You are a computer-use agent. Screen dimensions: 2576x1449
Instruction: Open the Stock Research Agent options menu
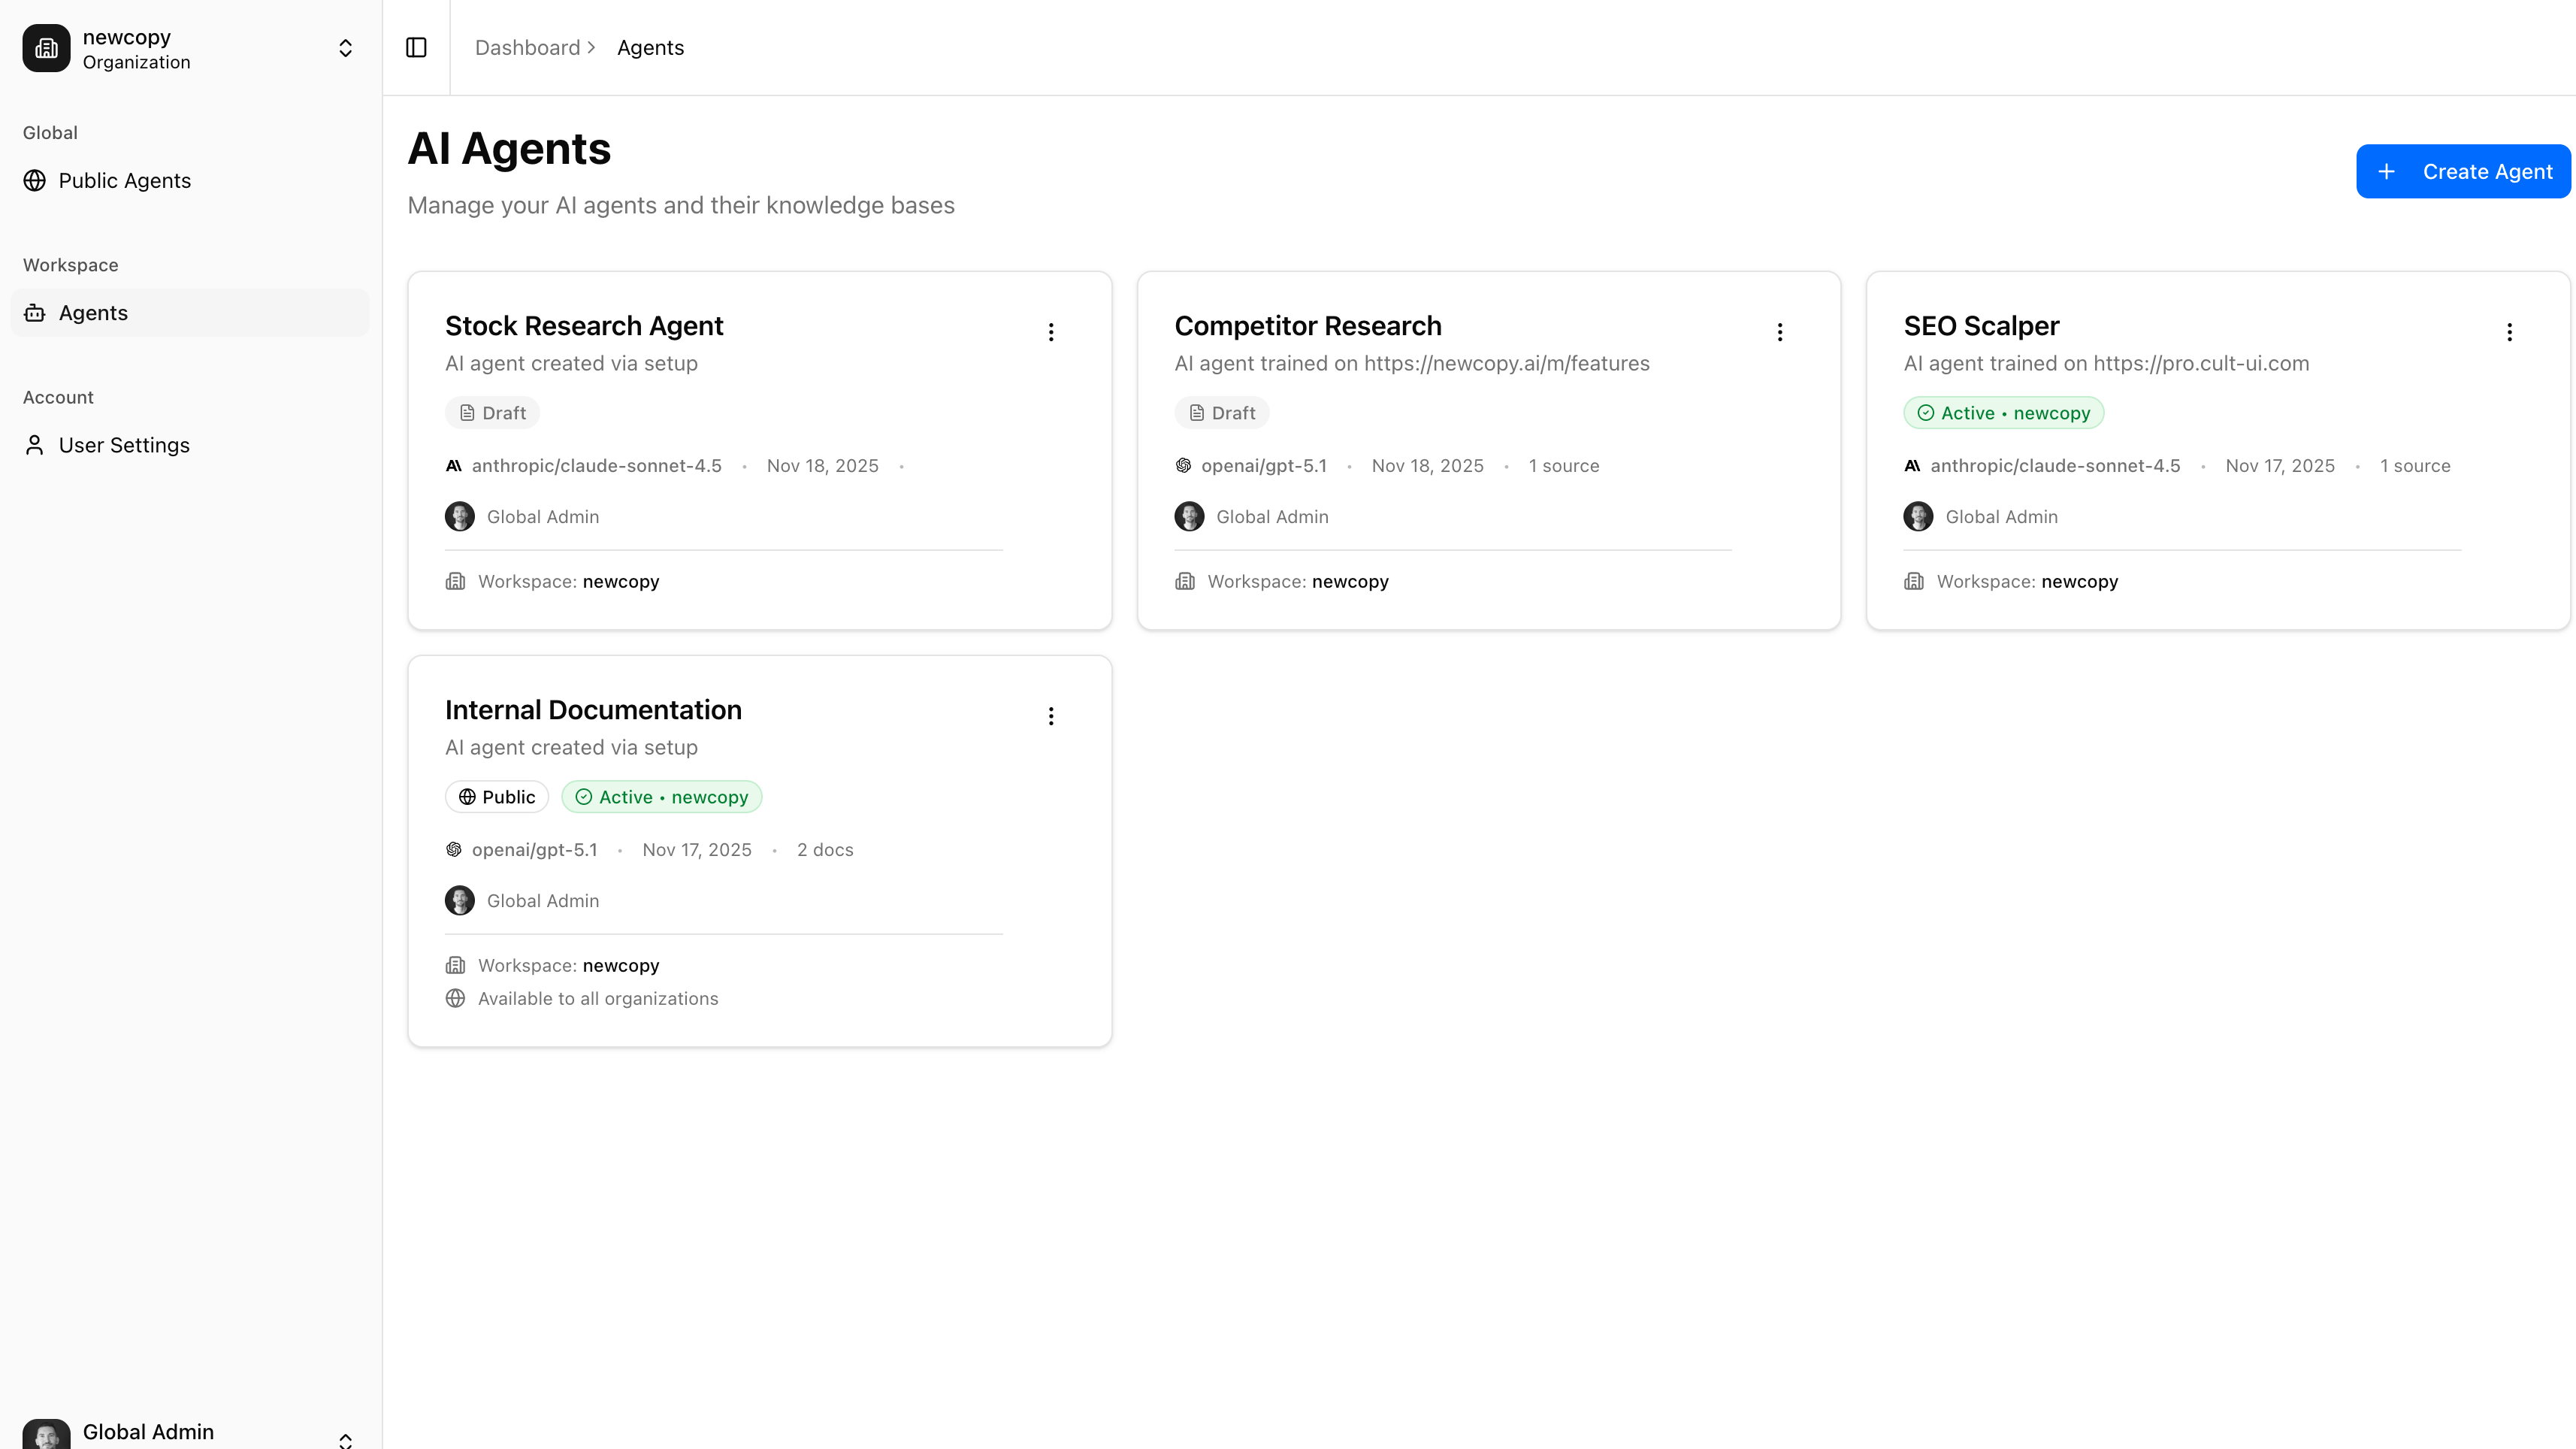(1051, 331)
